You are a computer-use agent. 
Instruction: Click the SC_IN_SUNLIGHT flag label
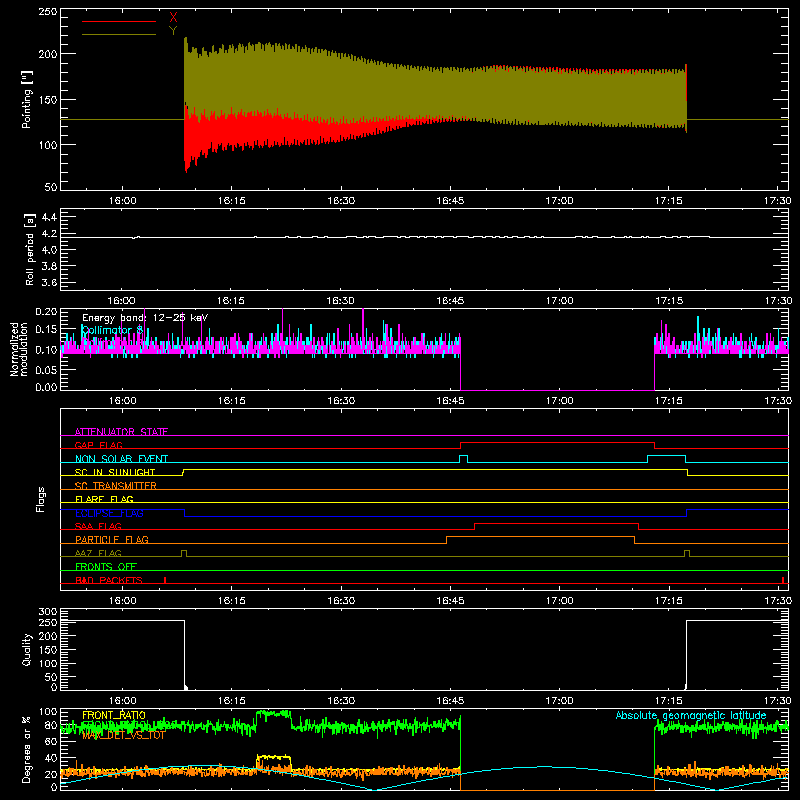(115, 472)
